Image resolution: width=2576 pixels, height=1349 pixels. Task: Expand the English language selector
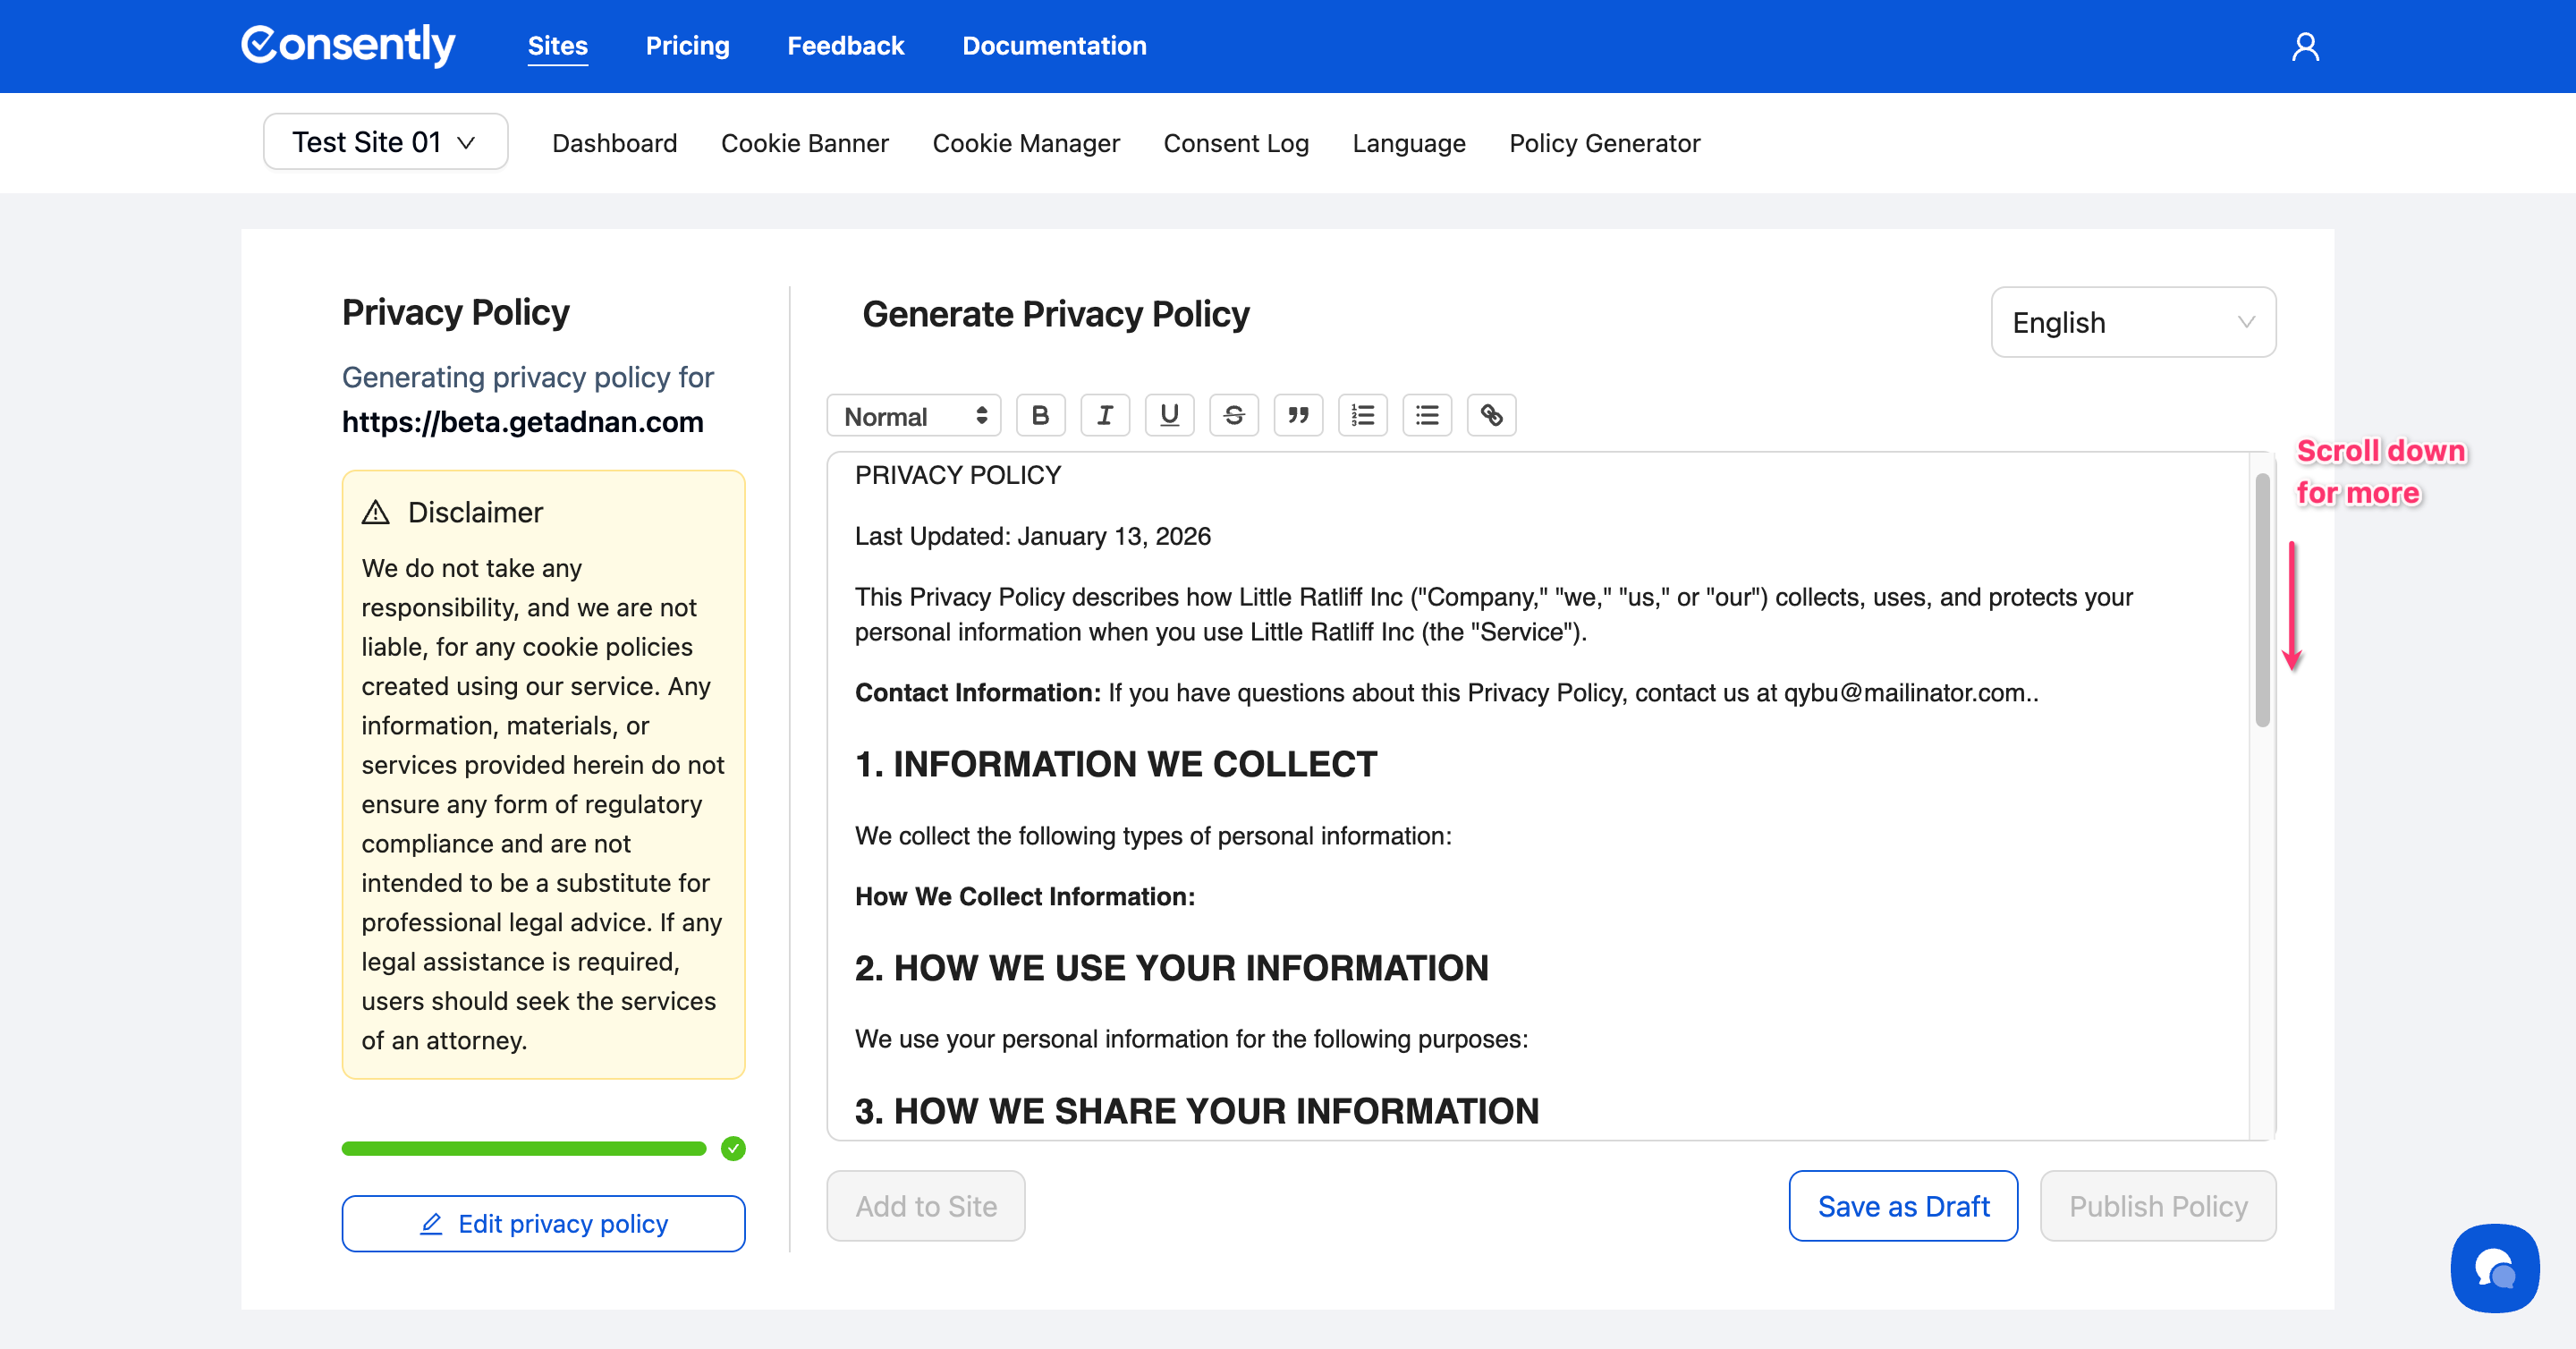point(2132,322)
